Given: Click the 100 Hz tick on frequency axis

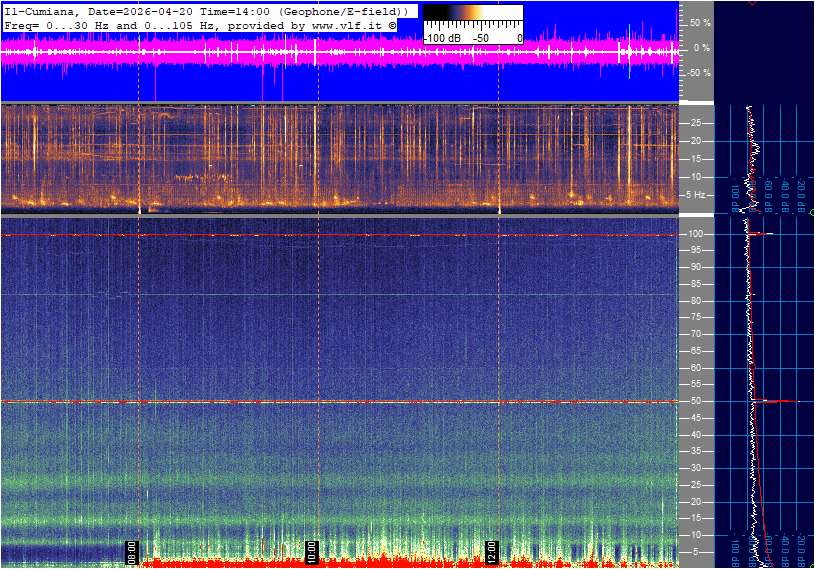Looking at the screenshot, I should [x=695, y=234].
